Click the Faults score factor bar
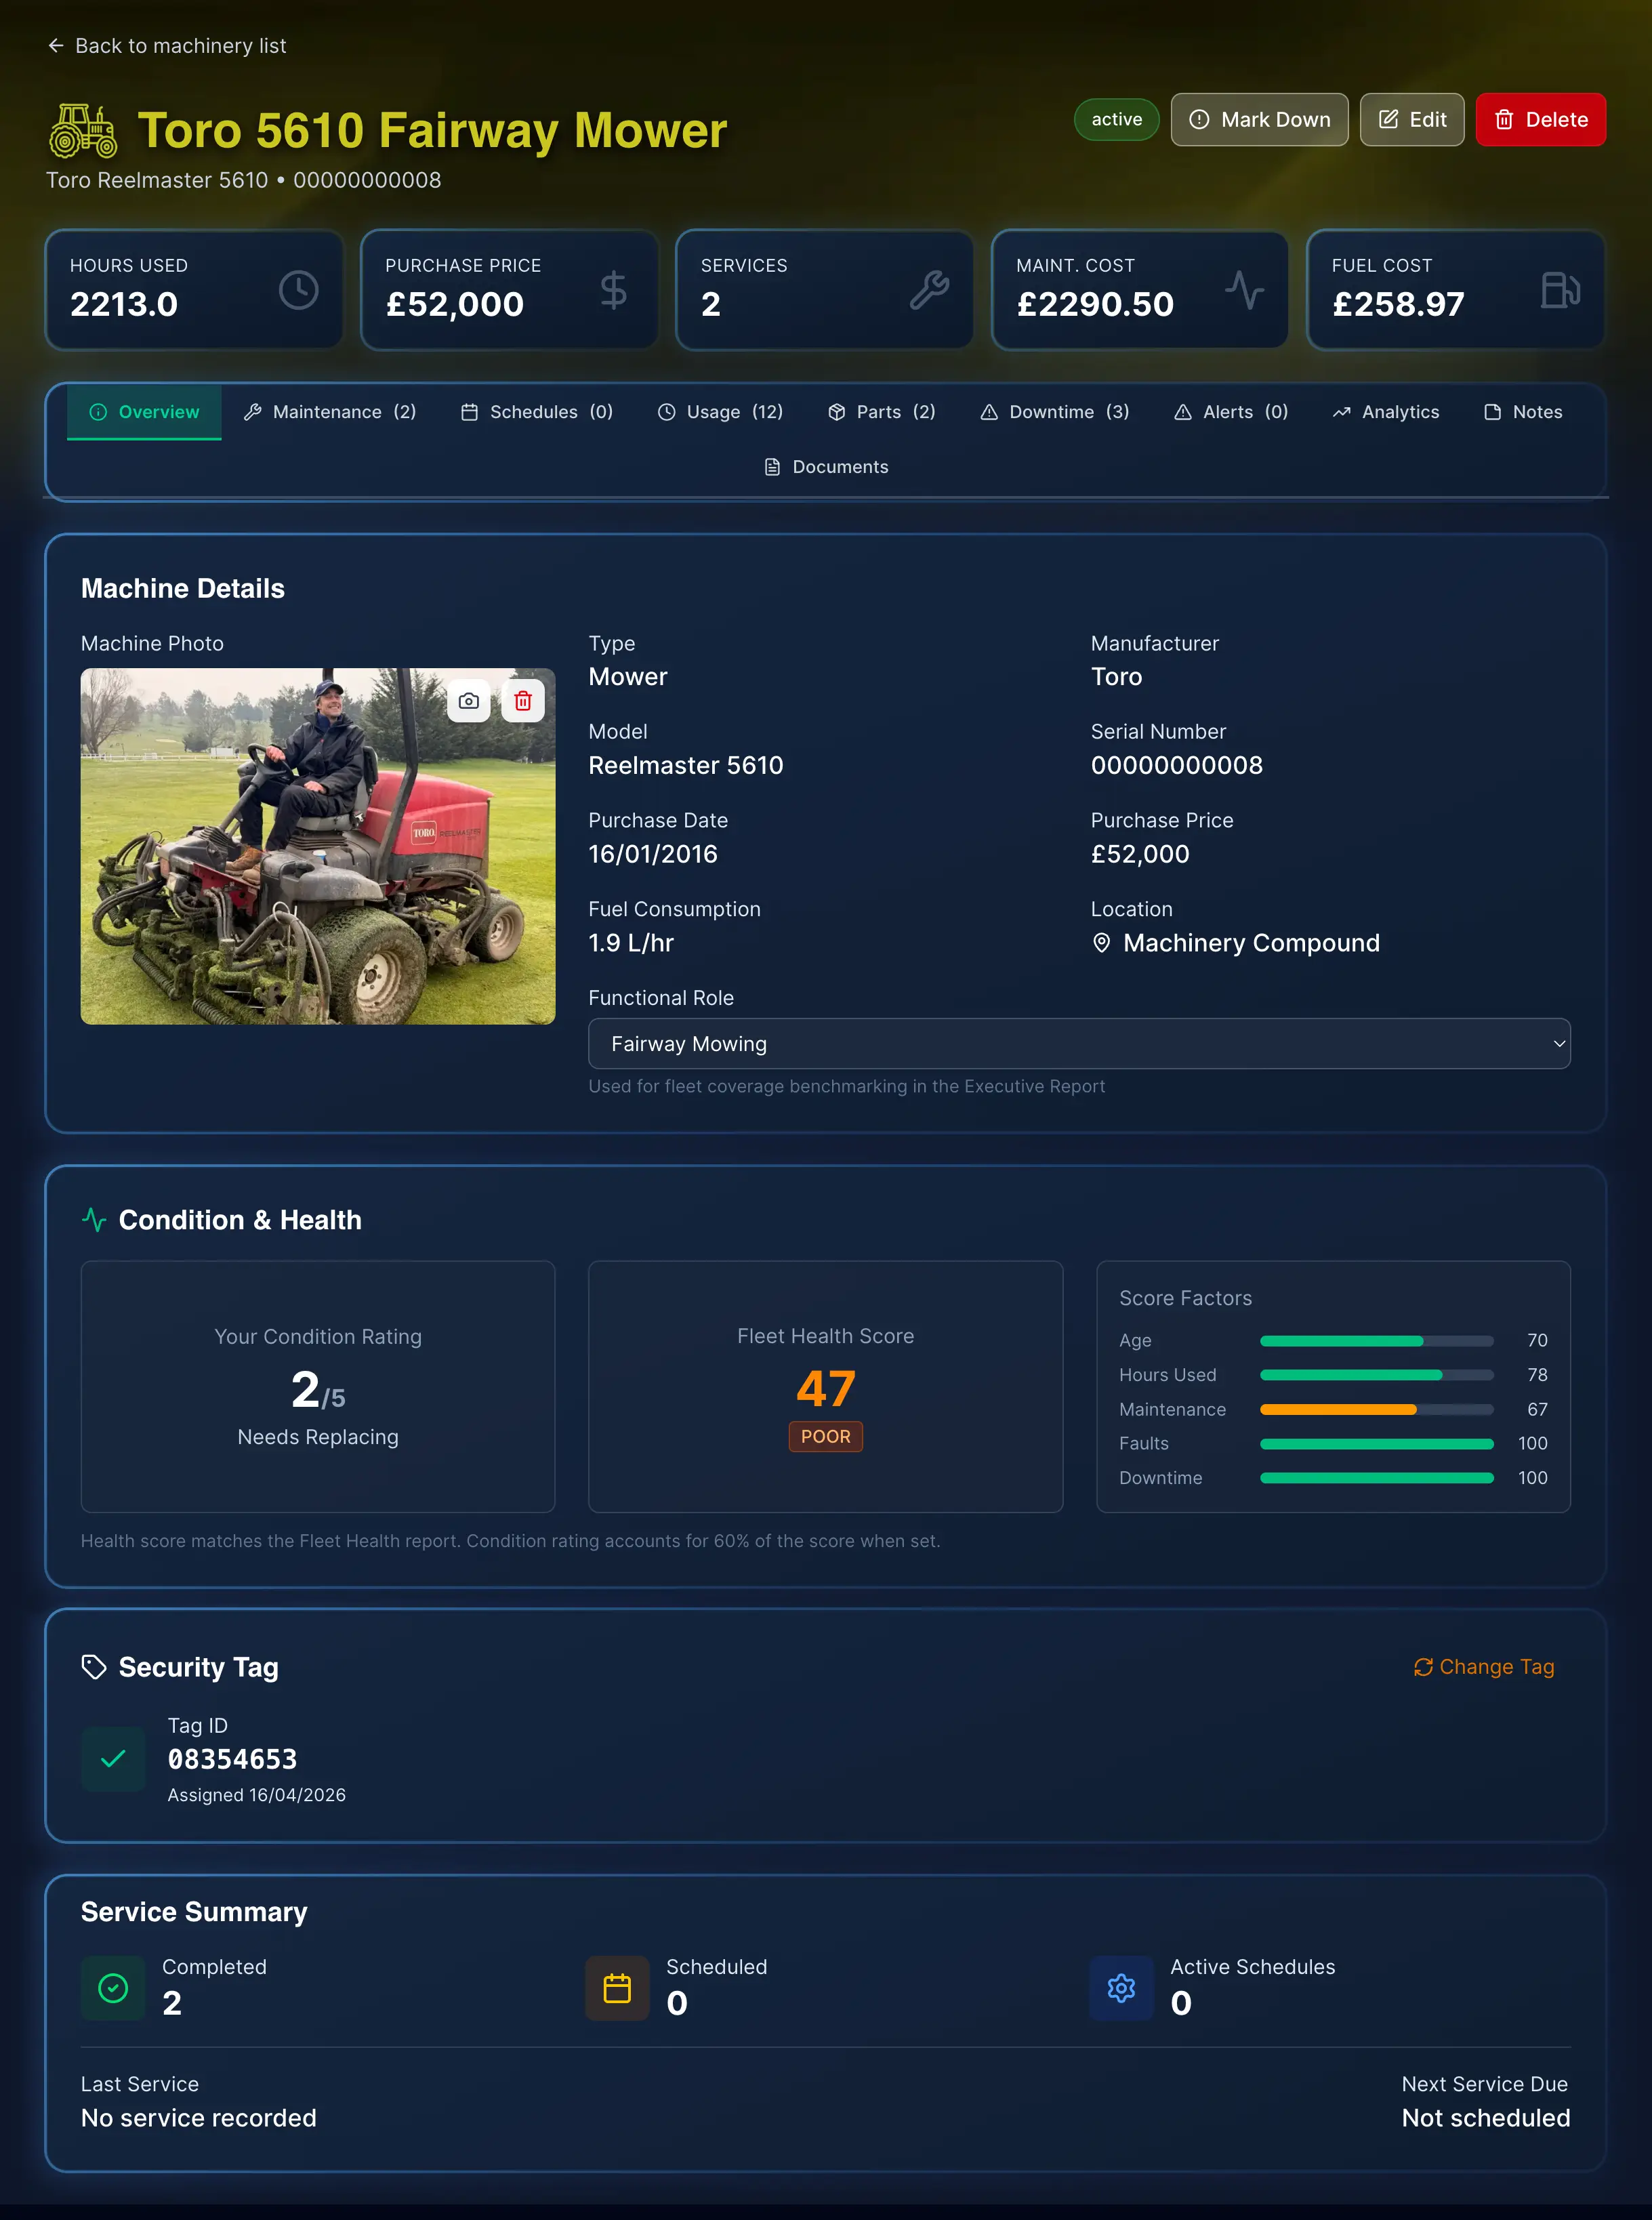The height and width of the screenshot is (2220, 1652). 1377,1444
